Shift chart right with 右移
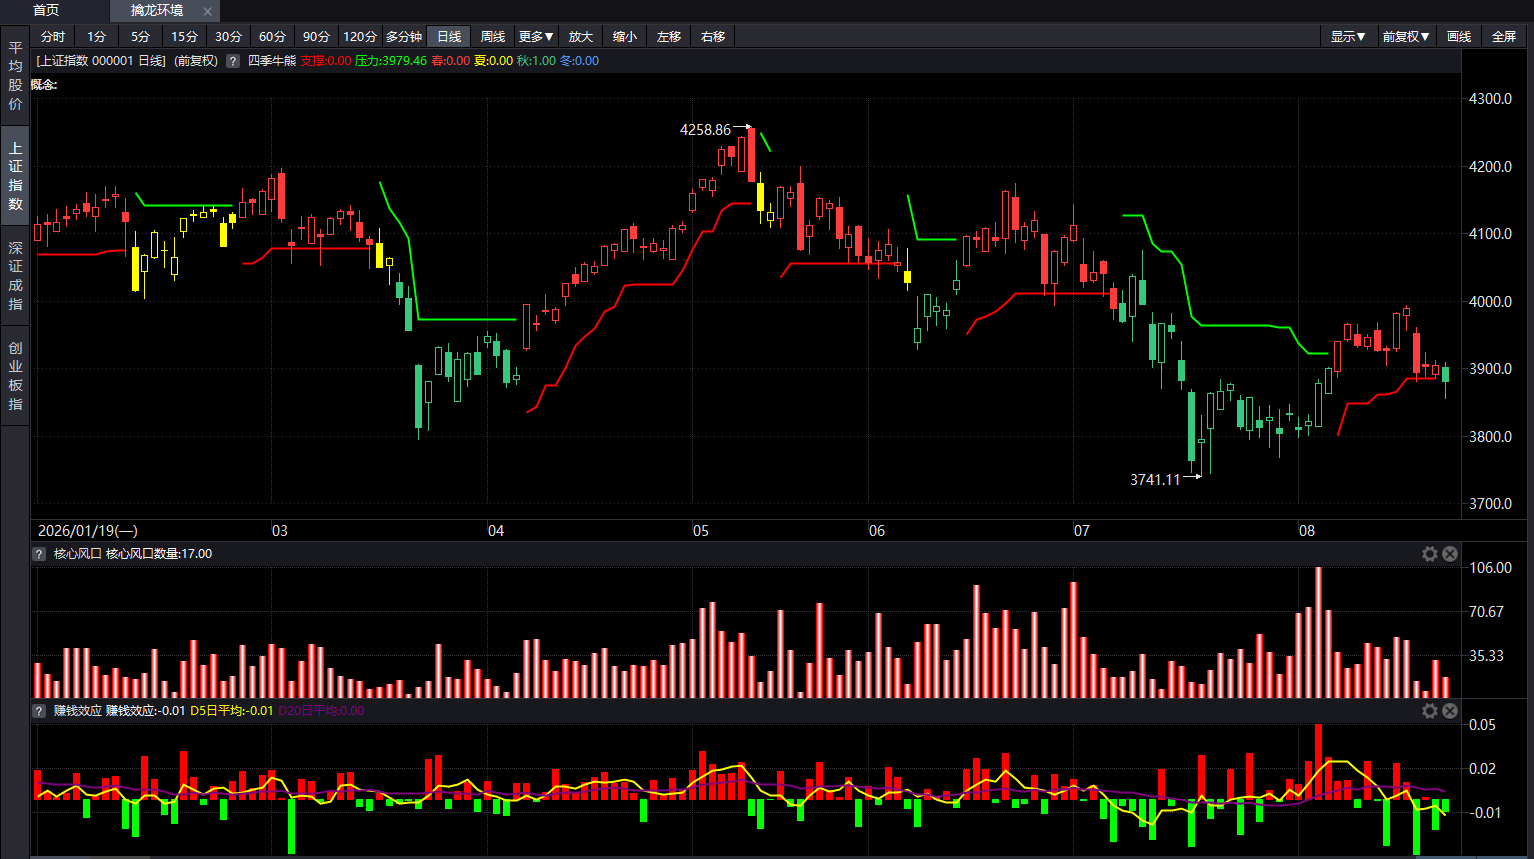 click(713, 37)
